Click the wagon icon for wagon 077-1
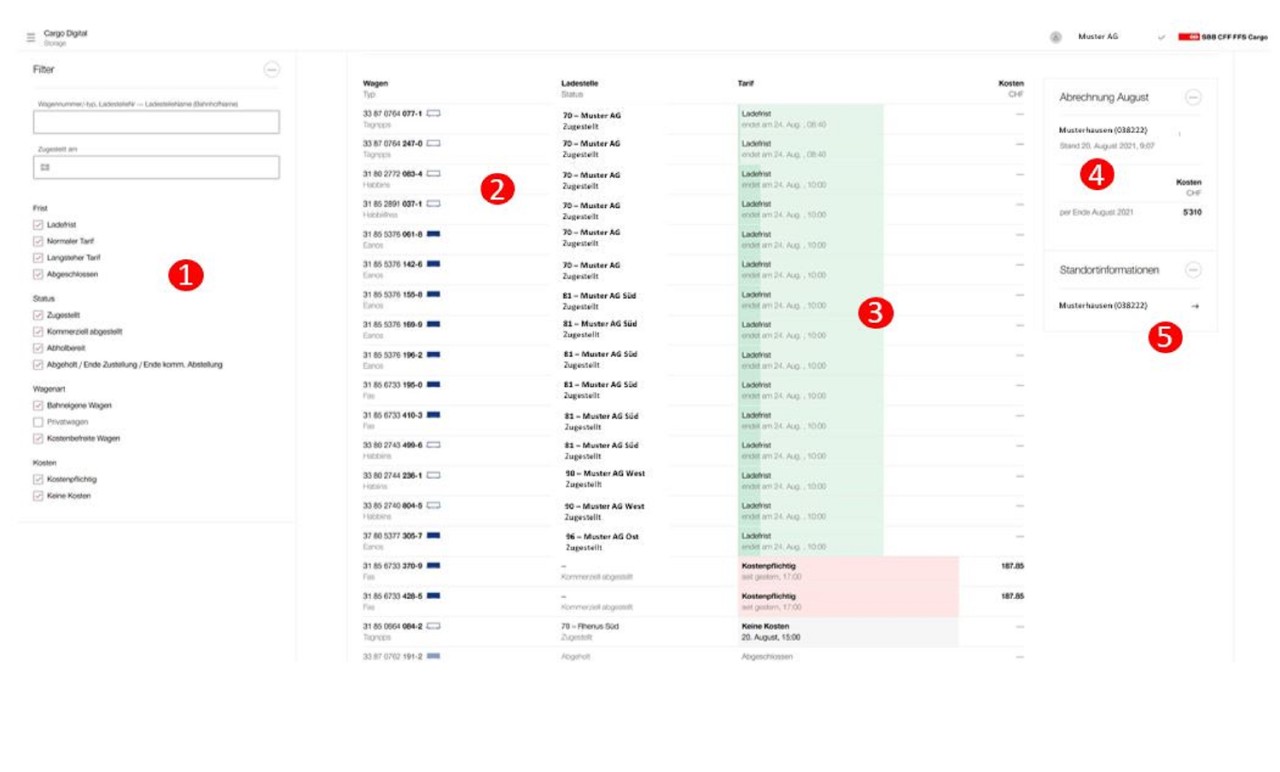 [434, 114]
